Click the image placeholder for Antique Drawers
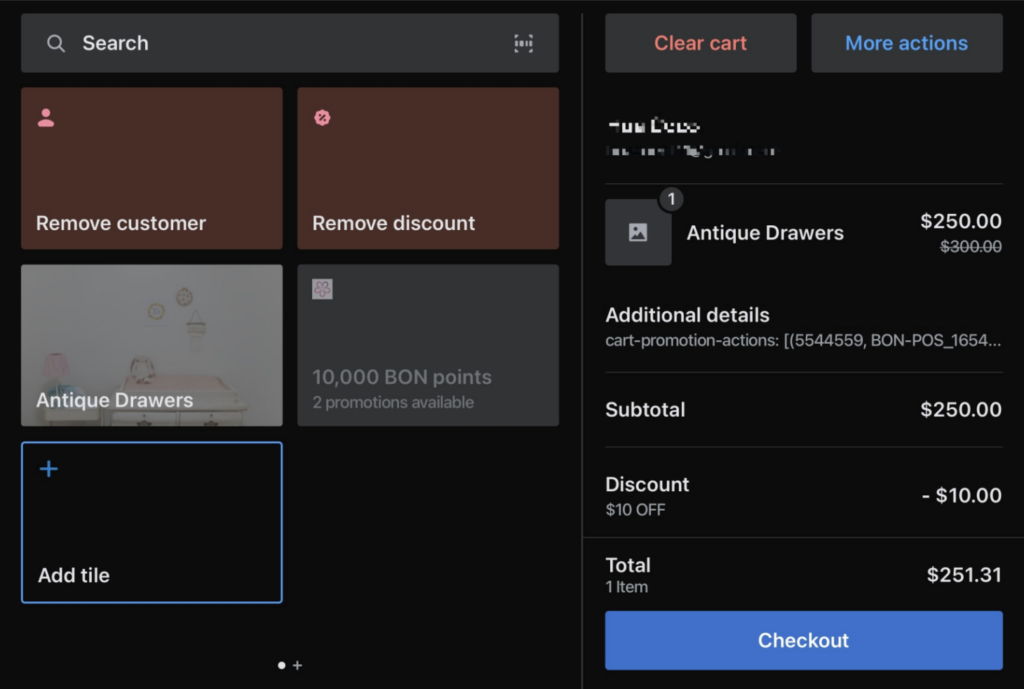The height and width of the screenshot is (689, 1024). [x=638, y=233]
